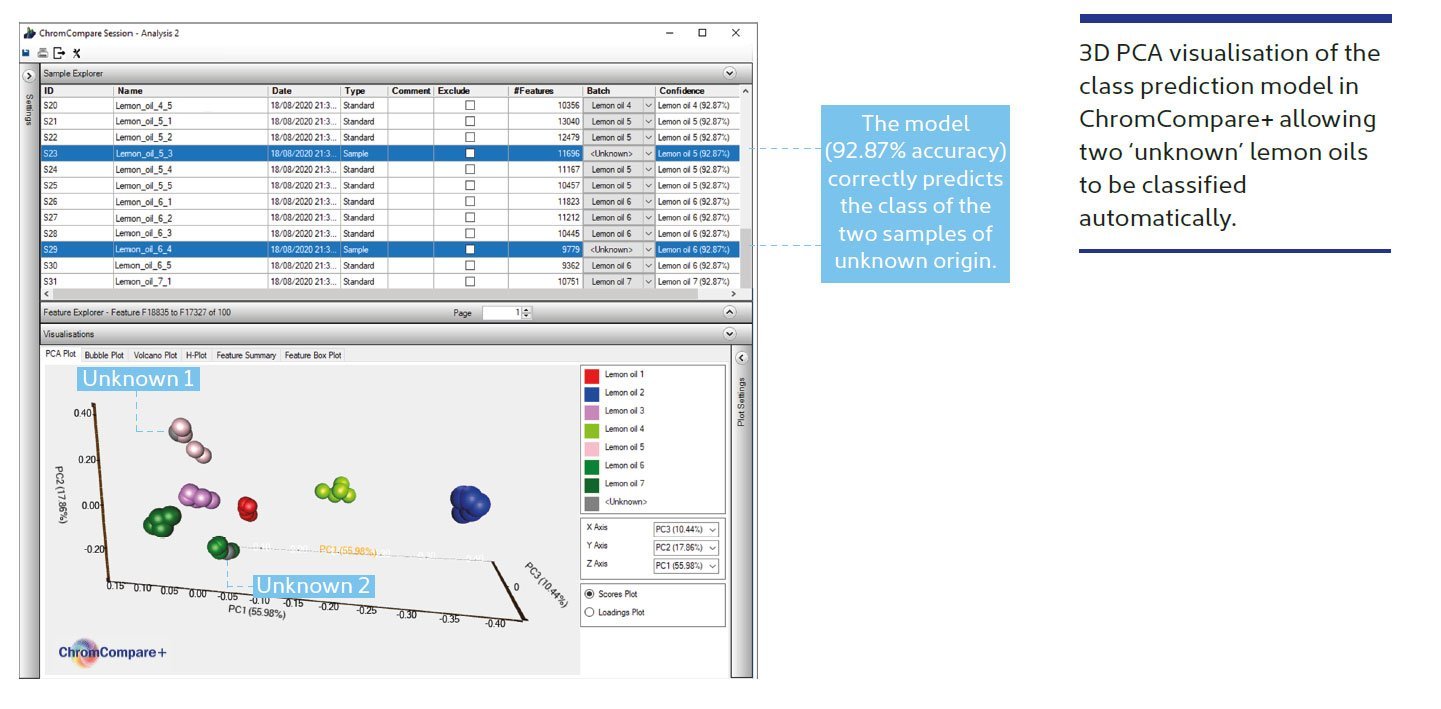Select the Loadings Plot radio button
Screen dimensions: 1441x709
coord(589,612)
